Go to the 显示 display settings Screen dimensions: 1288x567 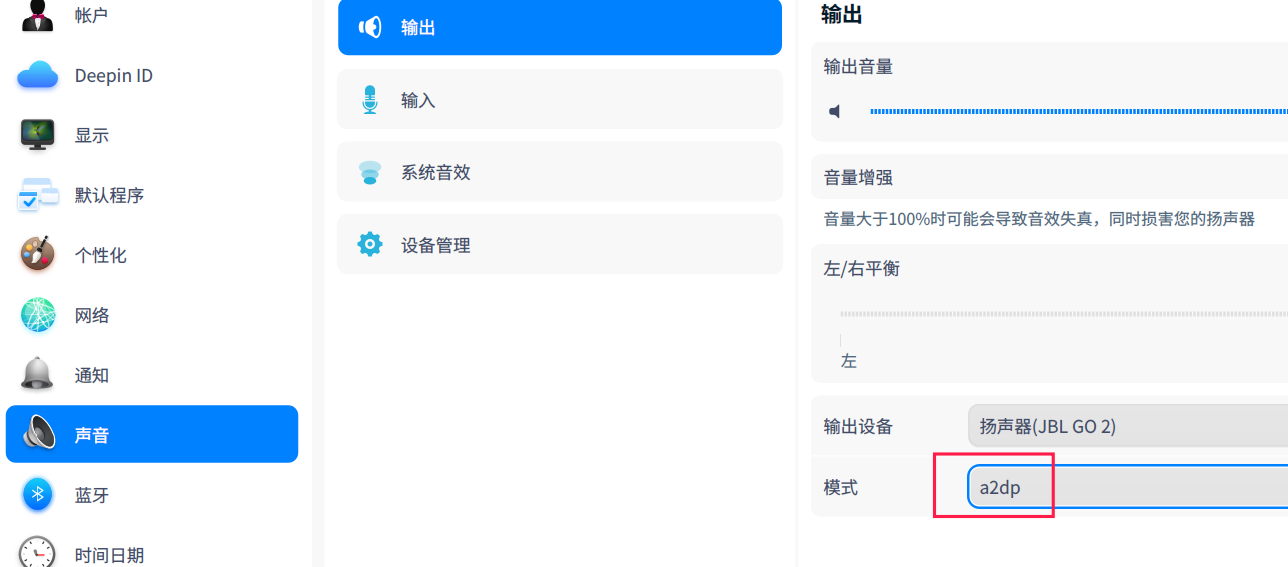(152, 135)
